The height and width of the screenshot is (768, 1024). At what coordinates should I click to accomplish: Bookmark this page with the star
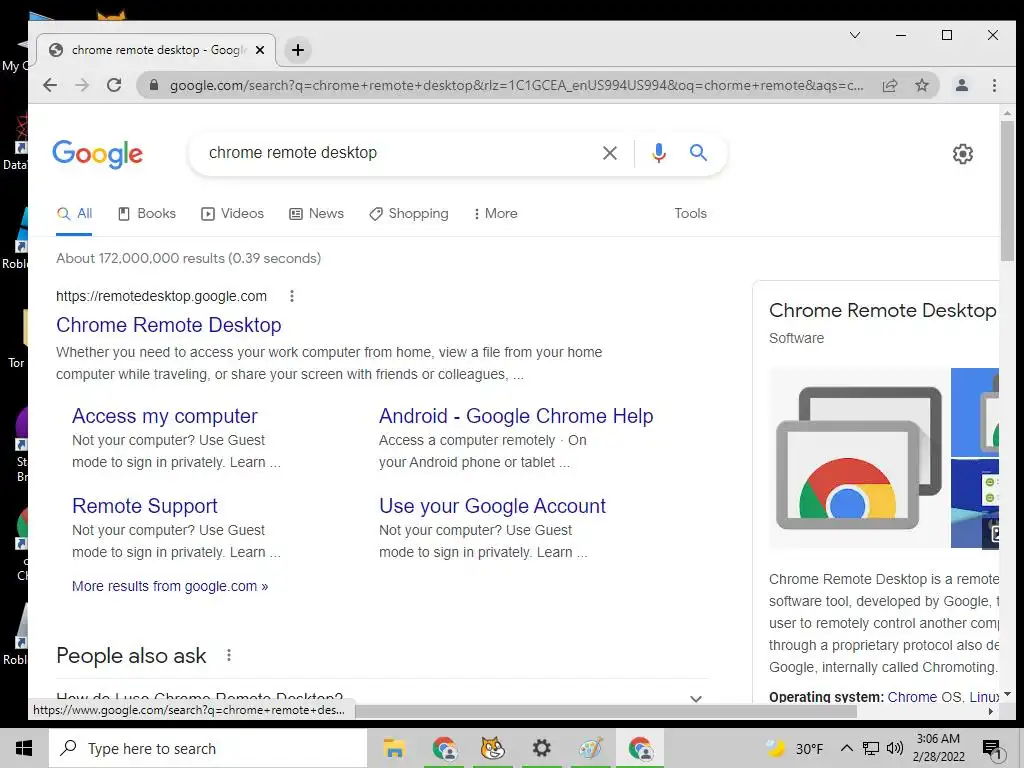(x=921, y=85)
